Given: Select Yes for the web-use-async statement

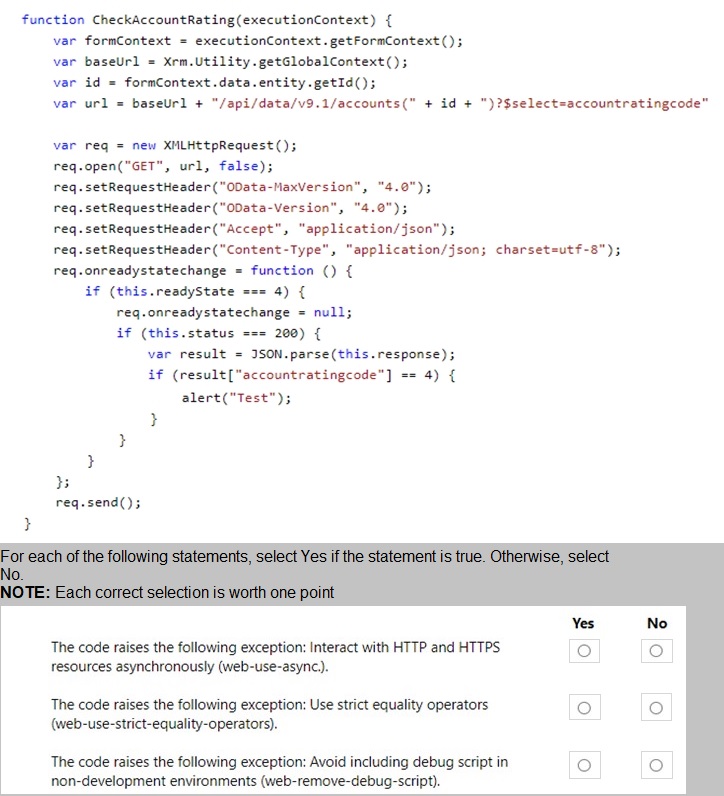Looking at the screenshot, I should [583, 652].
